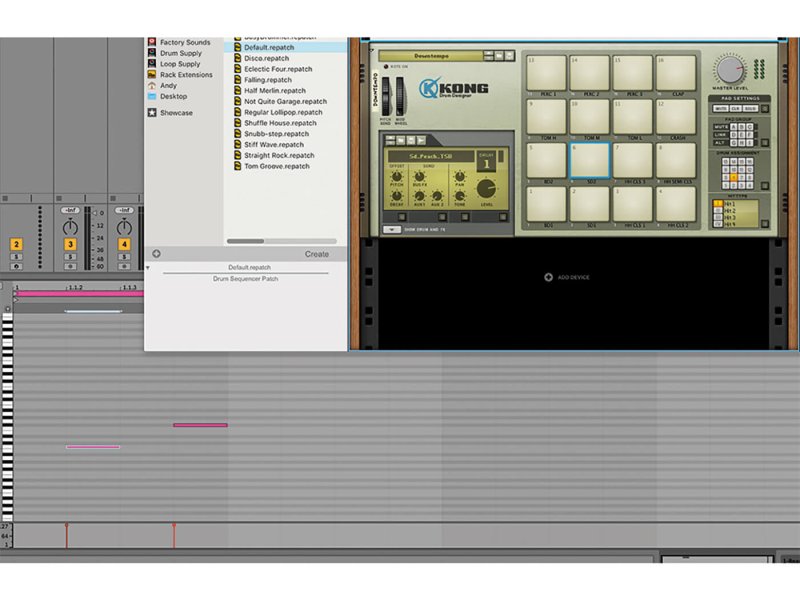This screenshot has width=800, height=600.
Task: Select Desktop in the browser locations
Action: click(167, 97)
